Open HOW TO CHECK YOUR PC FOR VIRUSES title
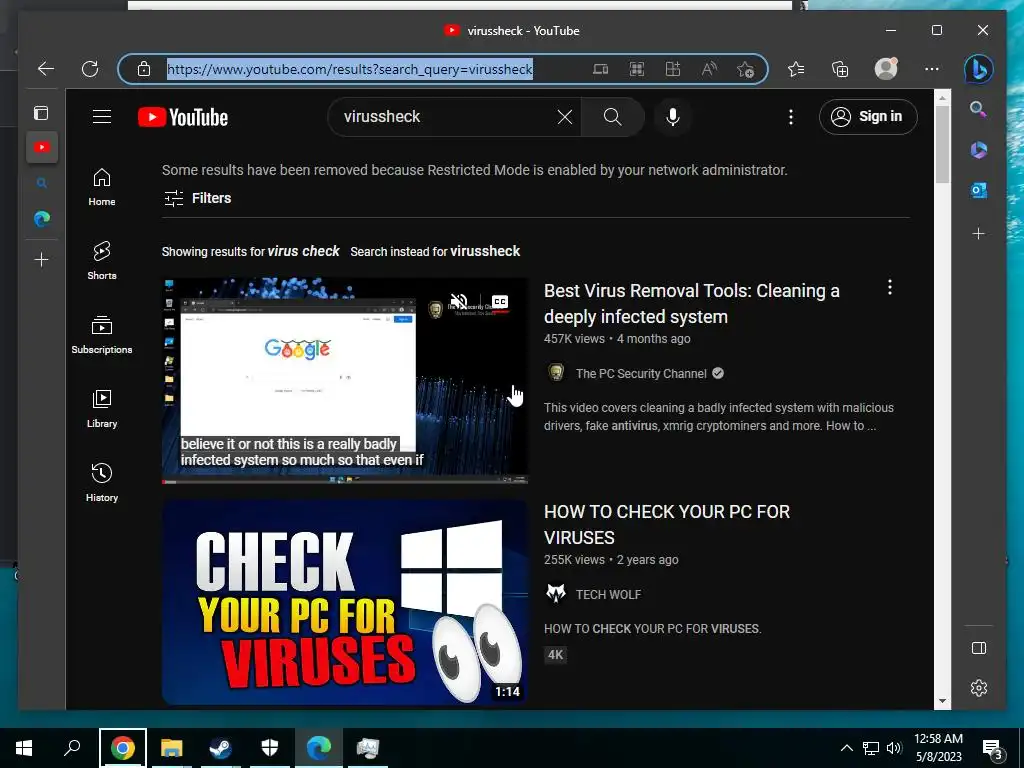 pyautogui.click(x=667, y=524)
